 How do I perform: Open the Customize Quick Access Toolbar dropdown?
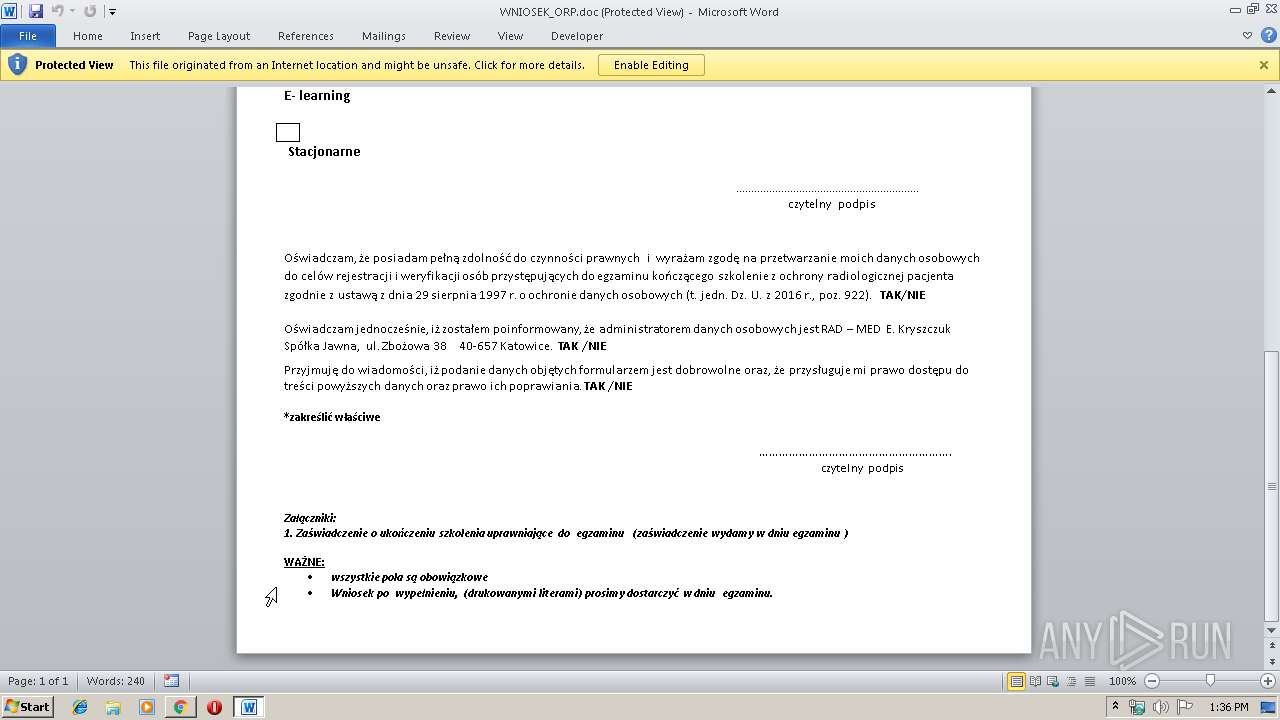112,12
